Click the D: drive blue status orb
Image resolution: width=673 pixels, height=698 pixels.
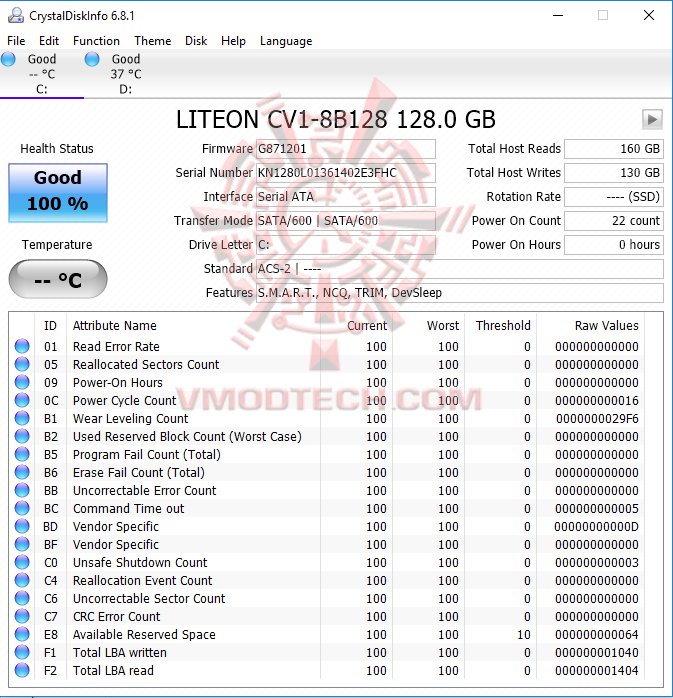pyautogui.click(x=92, y=59)
